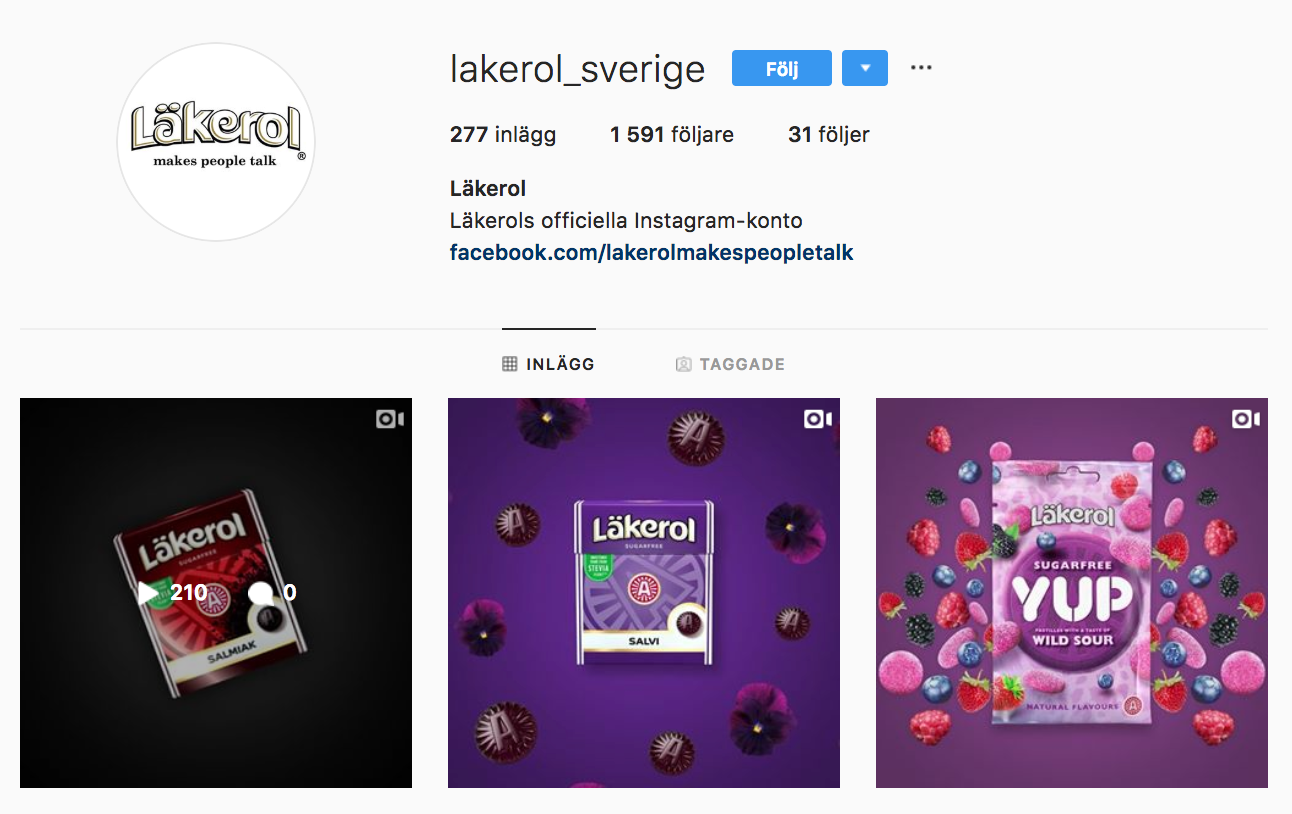1292x814 pixels.
Task: View the 1 591 följare list
Action: pos(672,134)
